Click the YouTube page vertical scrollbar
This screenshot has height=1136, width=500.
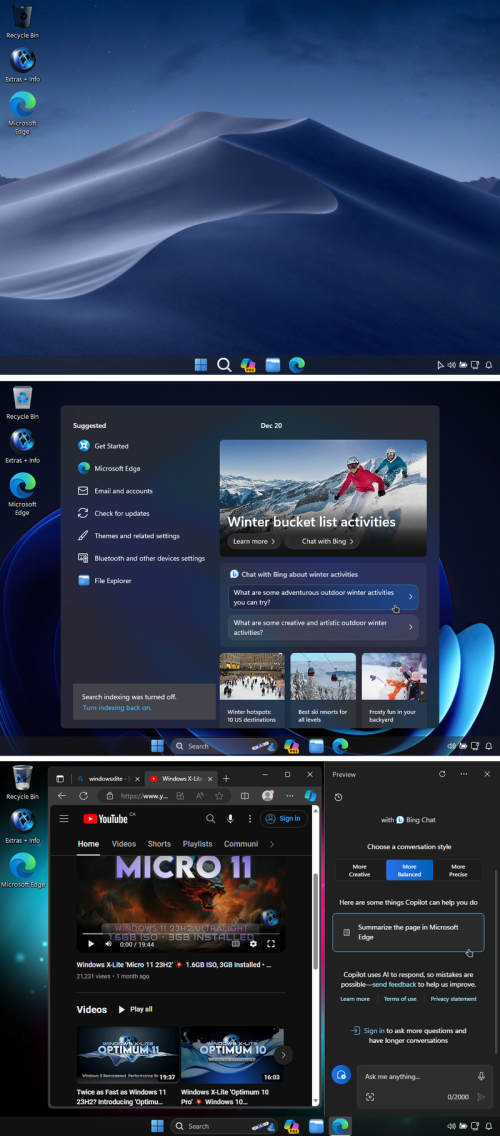[x=315, y=919]
